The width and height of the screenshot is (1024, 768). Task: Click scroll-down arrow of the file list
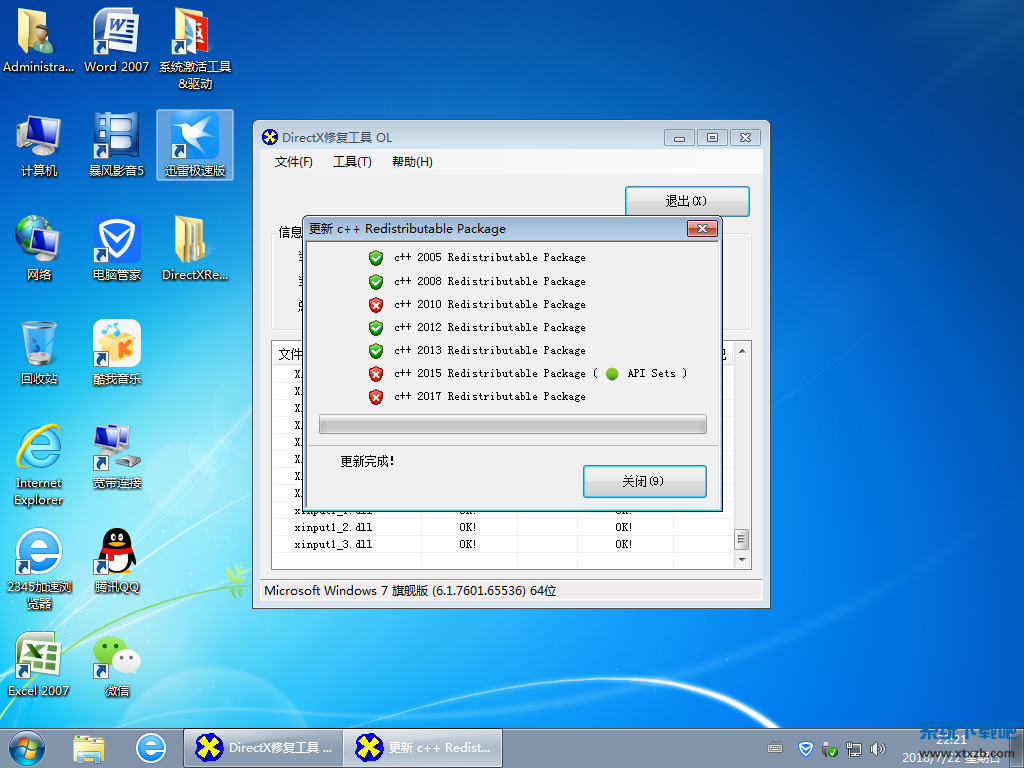(x=742, y=560)
